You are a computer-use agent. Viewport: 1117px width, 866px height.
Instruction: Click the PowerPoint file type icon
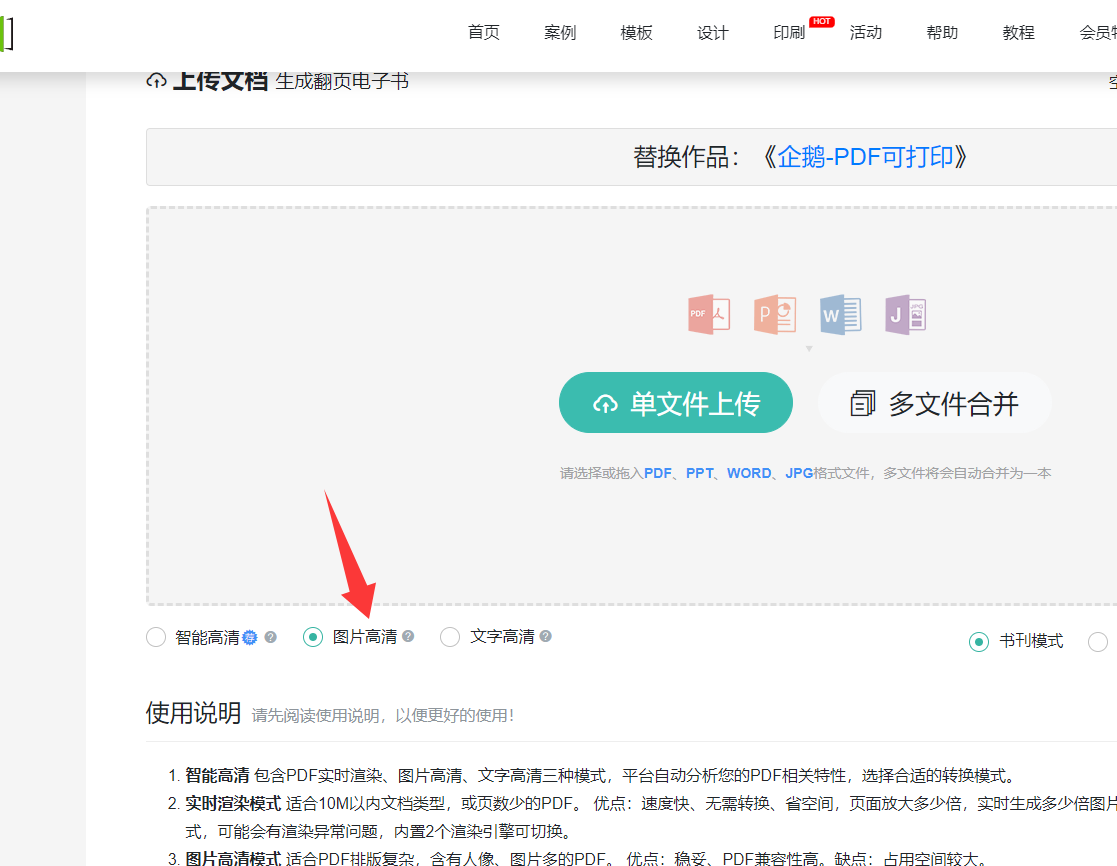(774, 315)
